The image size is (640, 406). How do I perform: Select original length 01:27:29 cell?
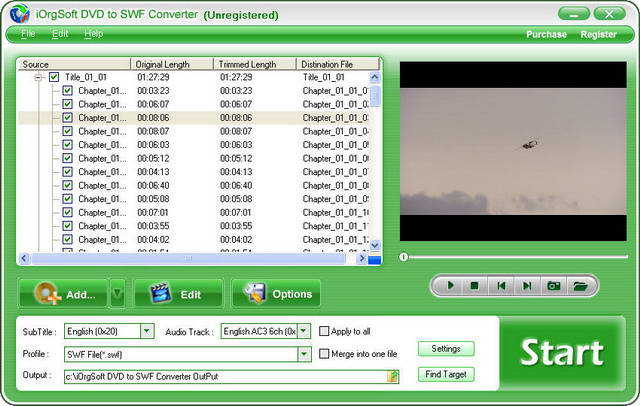pyautogui.click(x=153, y=77)
